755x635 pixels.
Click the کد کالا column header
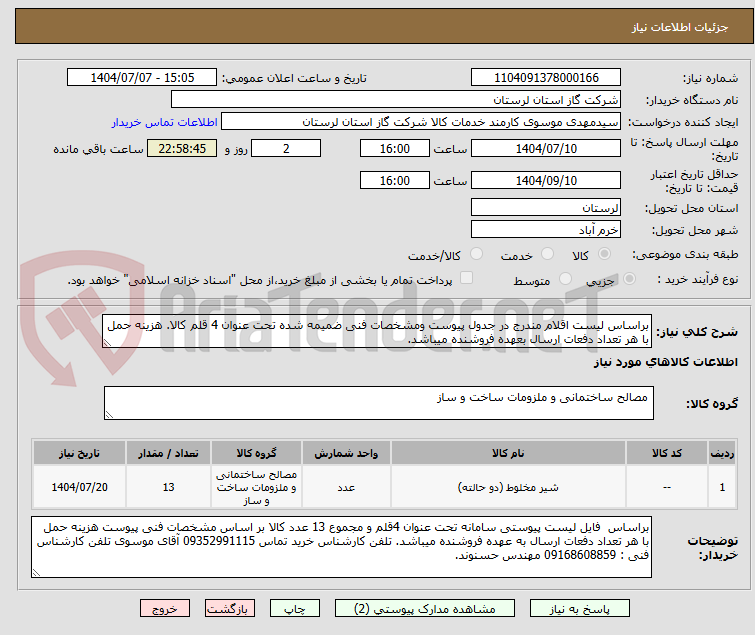tap(667, 453)
